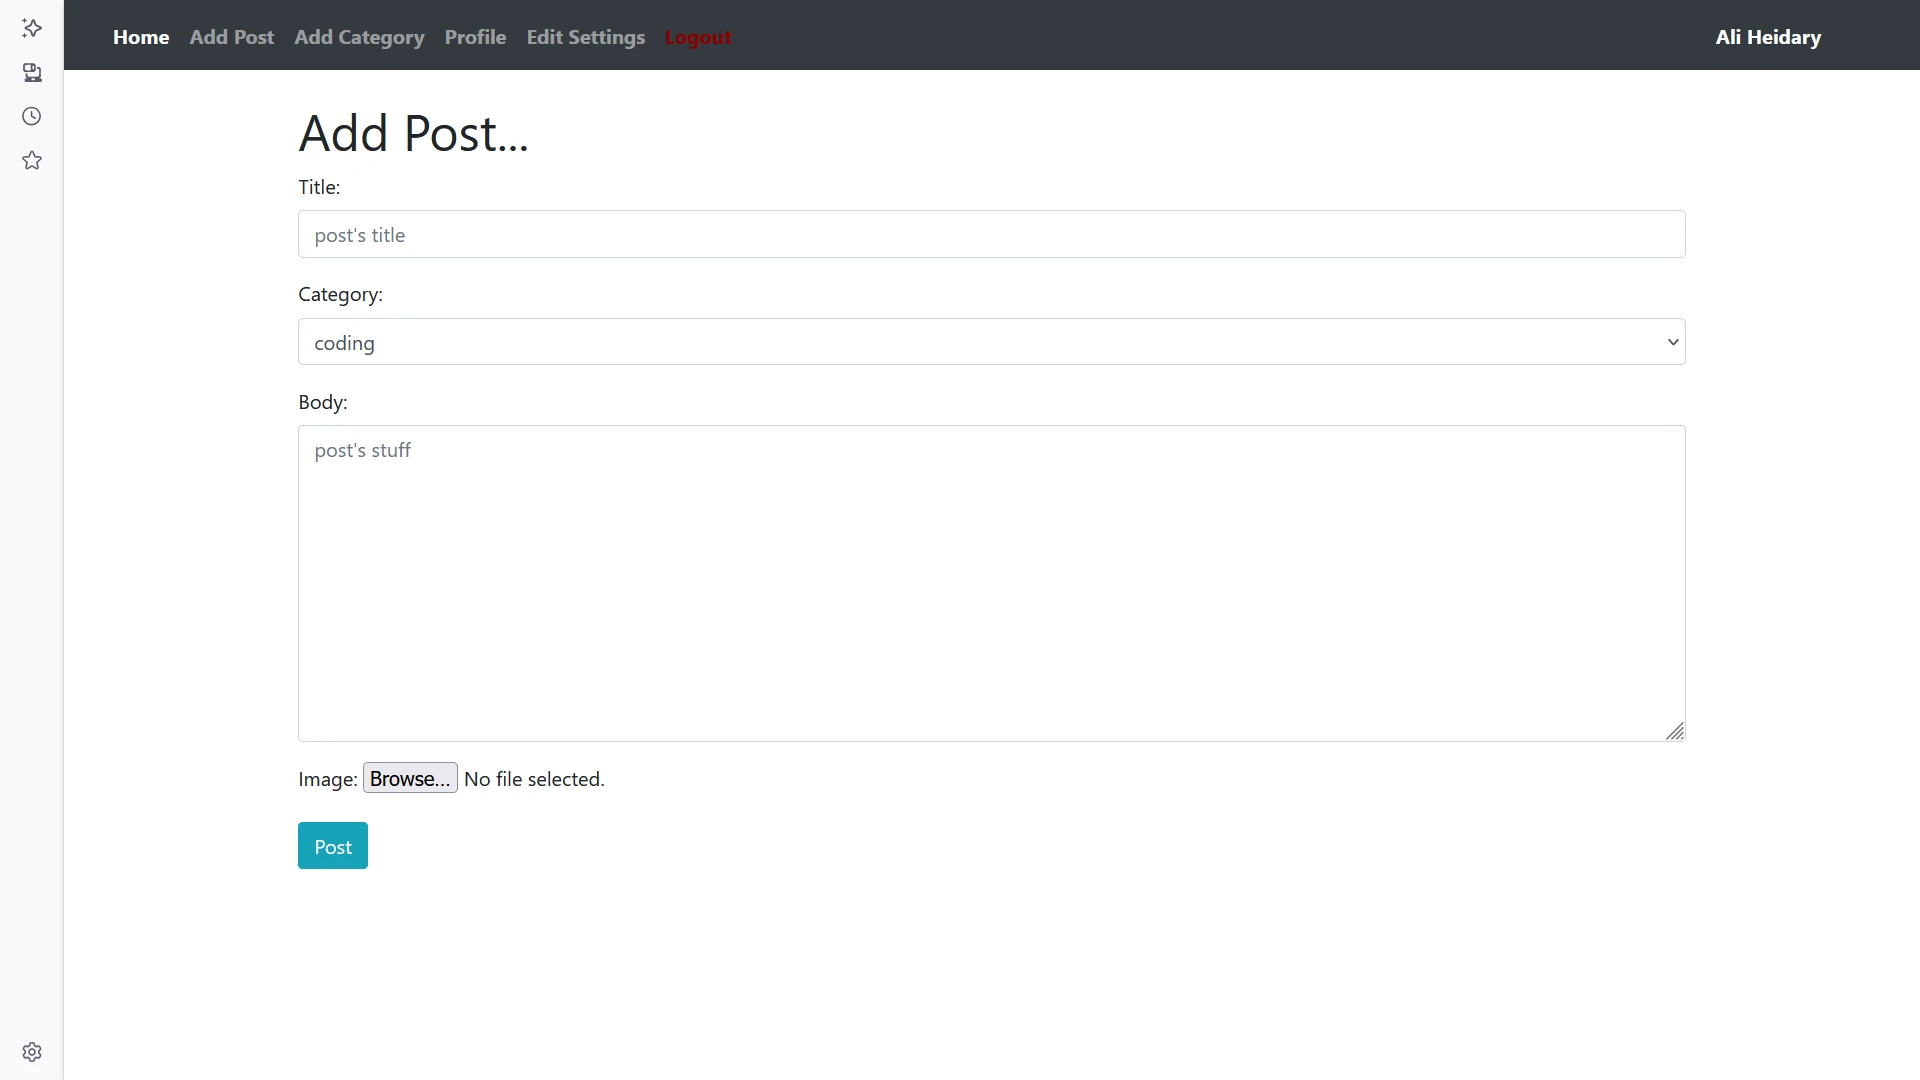Click the Ali Heidary username
1920x1080 pixels.
(1767, 37)
